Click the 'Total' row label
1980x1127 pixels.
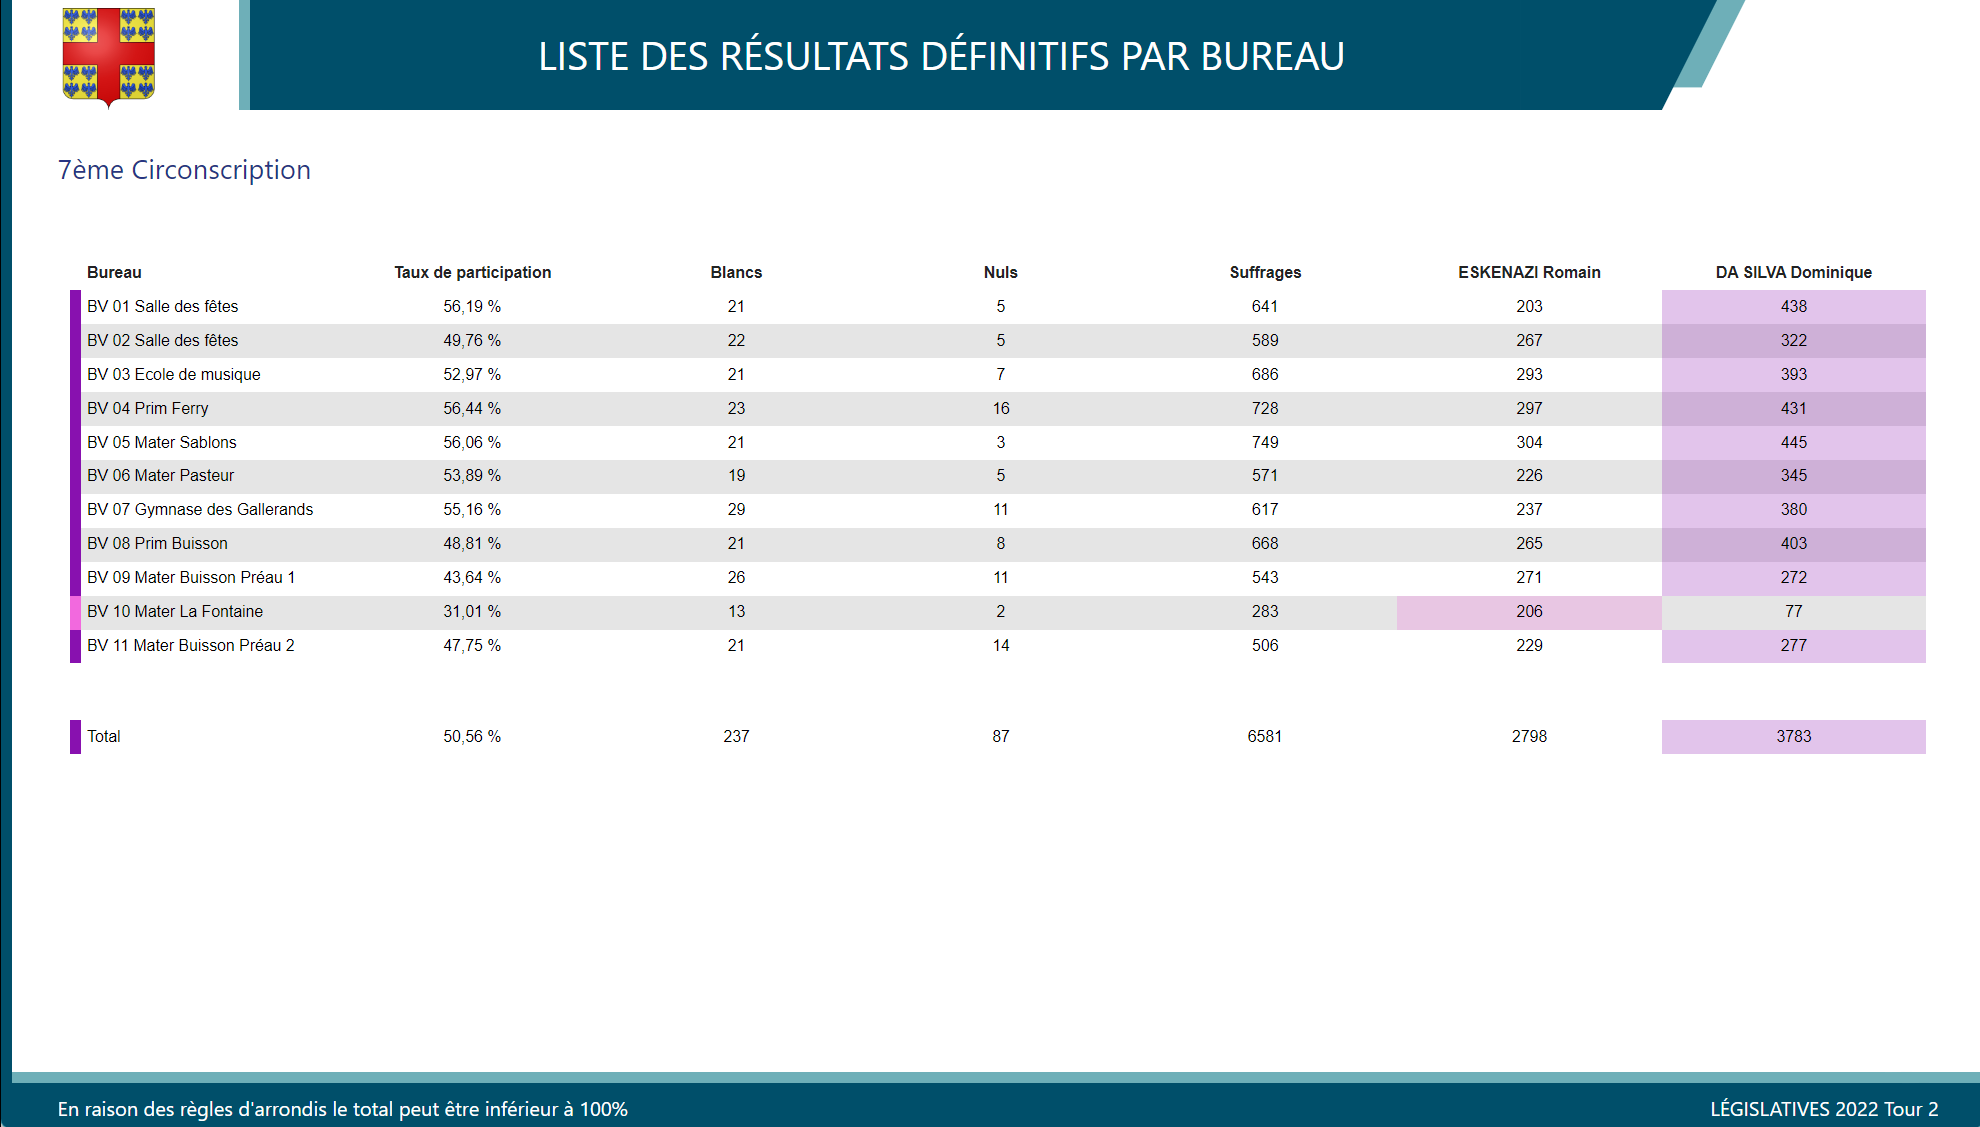point(103,736)
